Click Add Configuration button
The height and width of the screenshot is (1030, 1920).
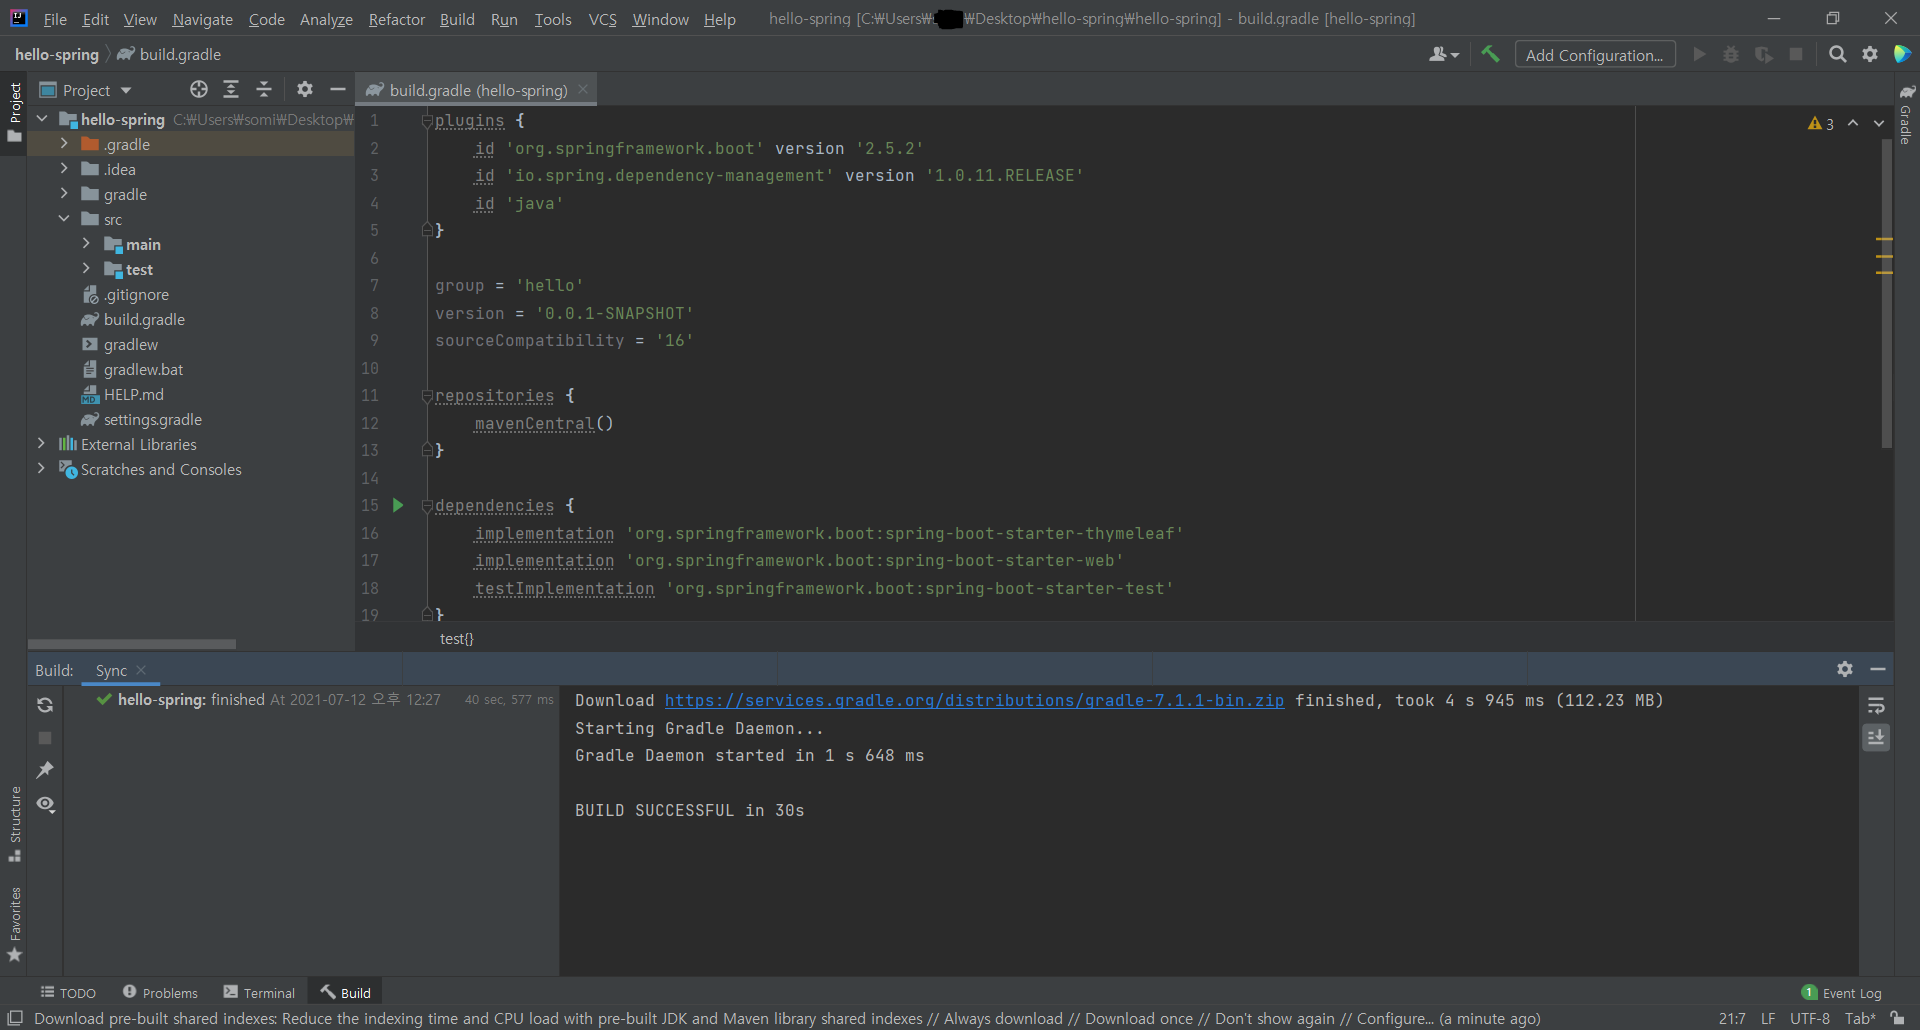pos(1595,55)
